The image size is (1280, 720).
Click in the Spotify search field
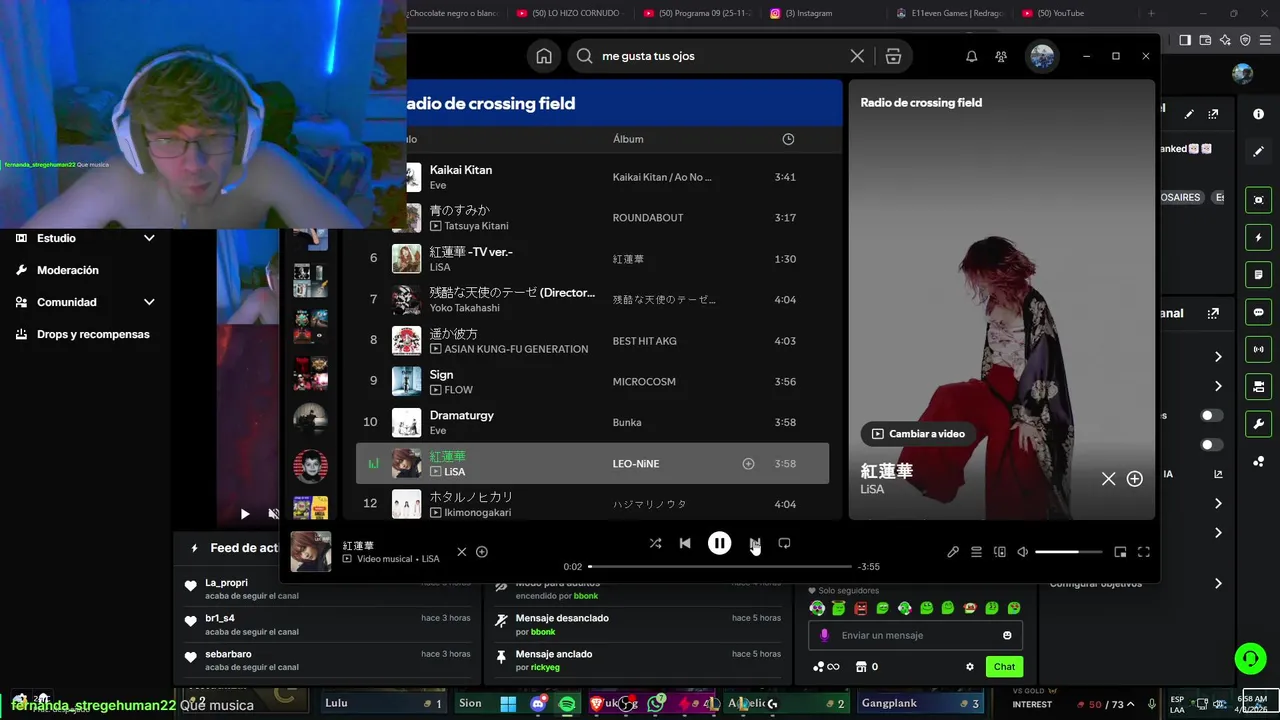[x=718, y=56]
